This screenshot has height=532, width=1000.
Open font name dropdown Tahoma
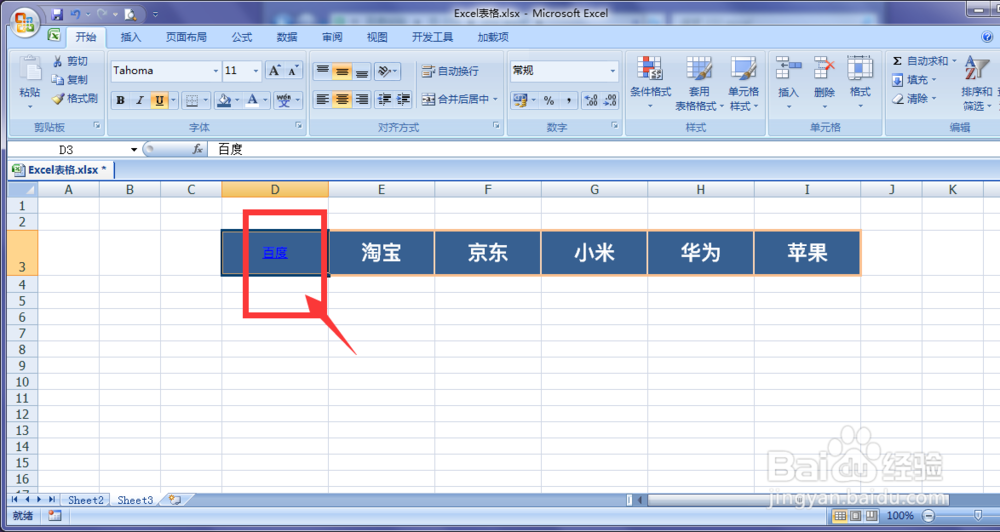(216, 71)
